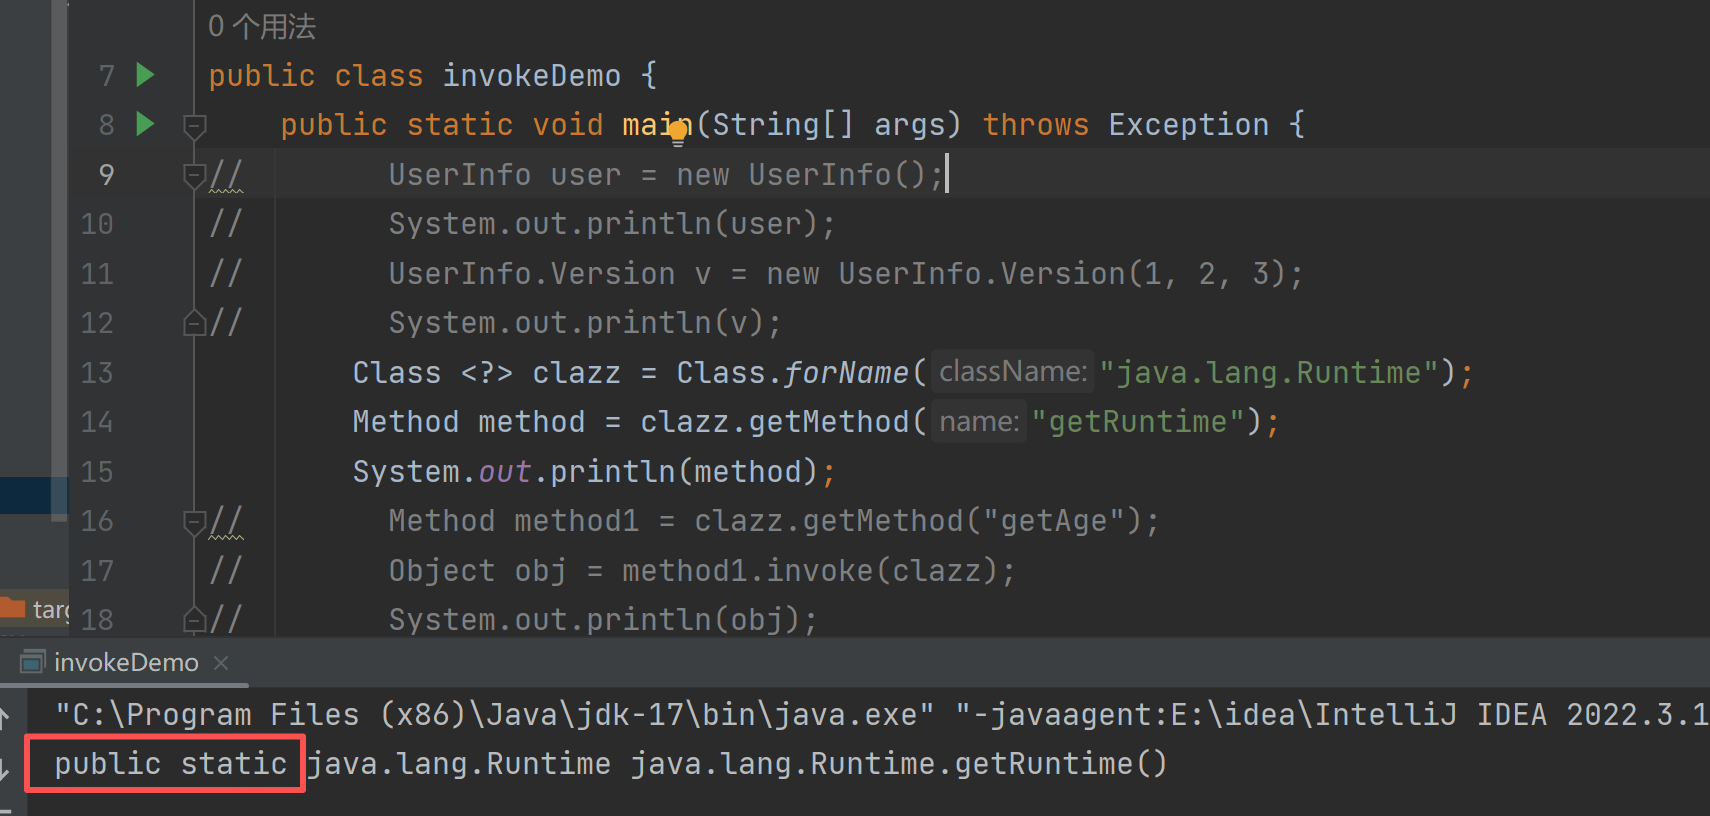
Task: Click the '0 个用法' usages hint
Action: tap(262, 27)
